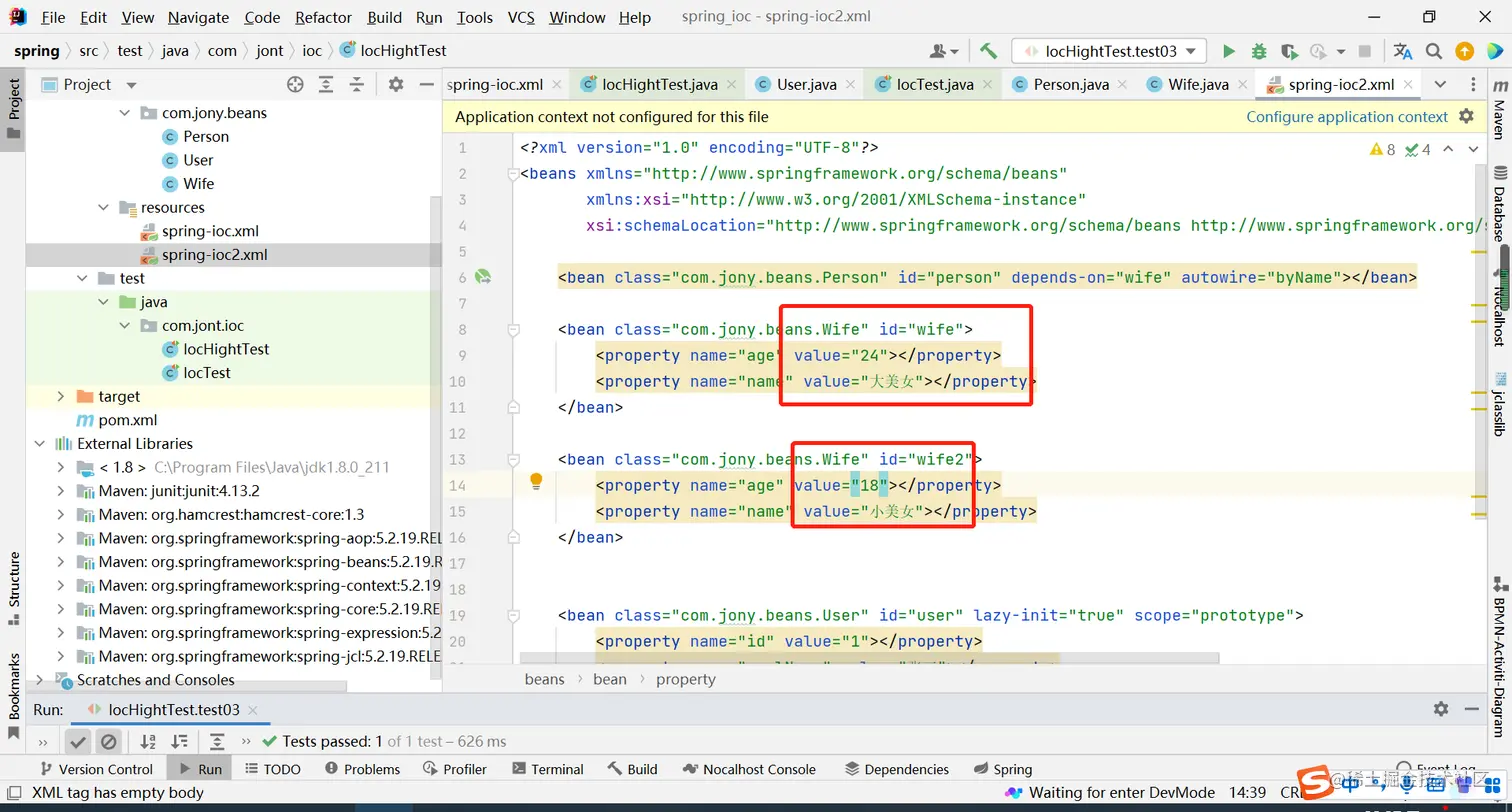Toggle the Structure tool window on the left sidebar
The image size is (1512, 812).
[13, 588]
